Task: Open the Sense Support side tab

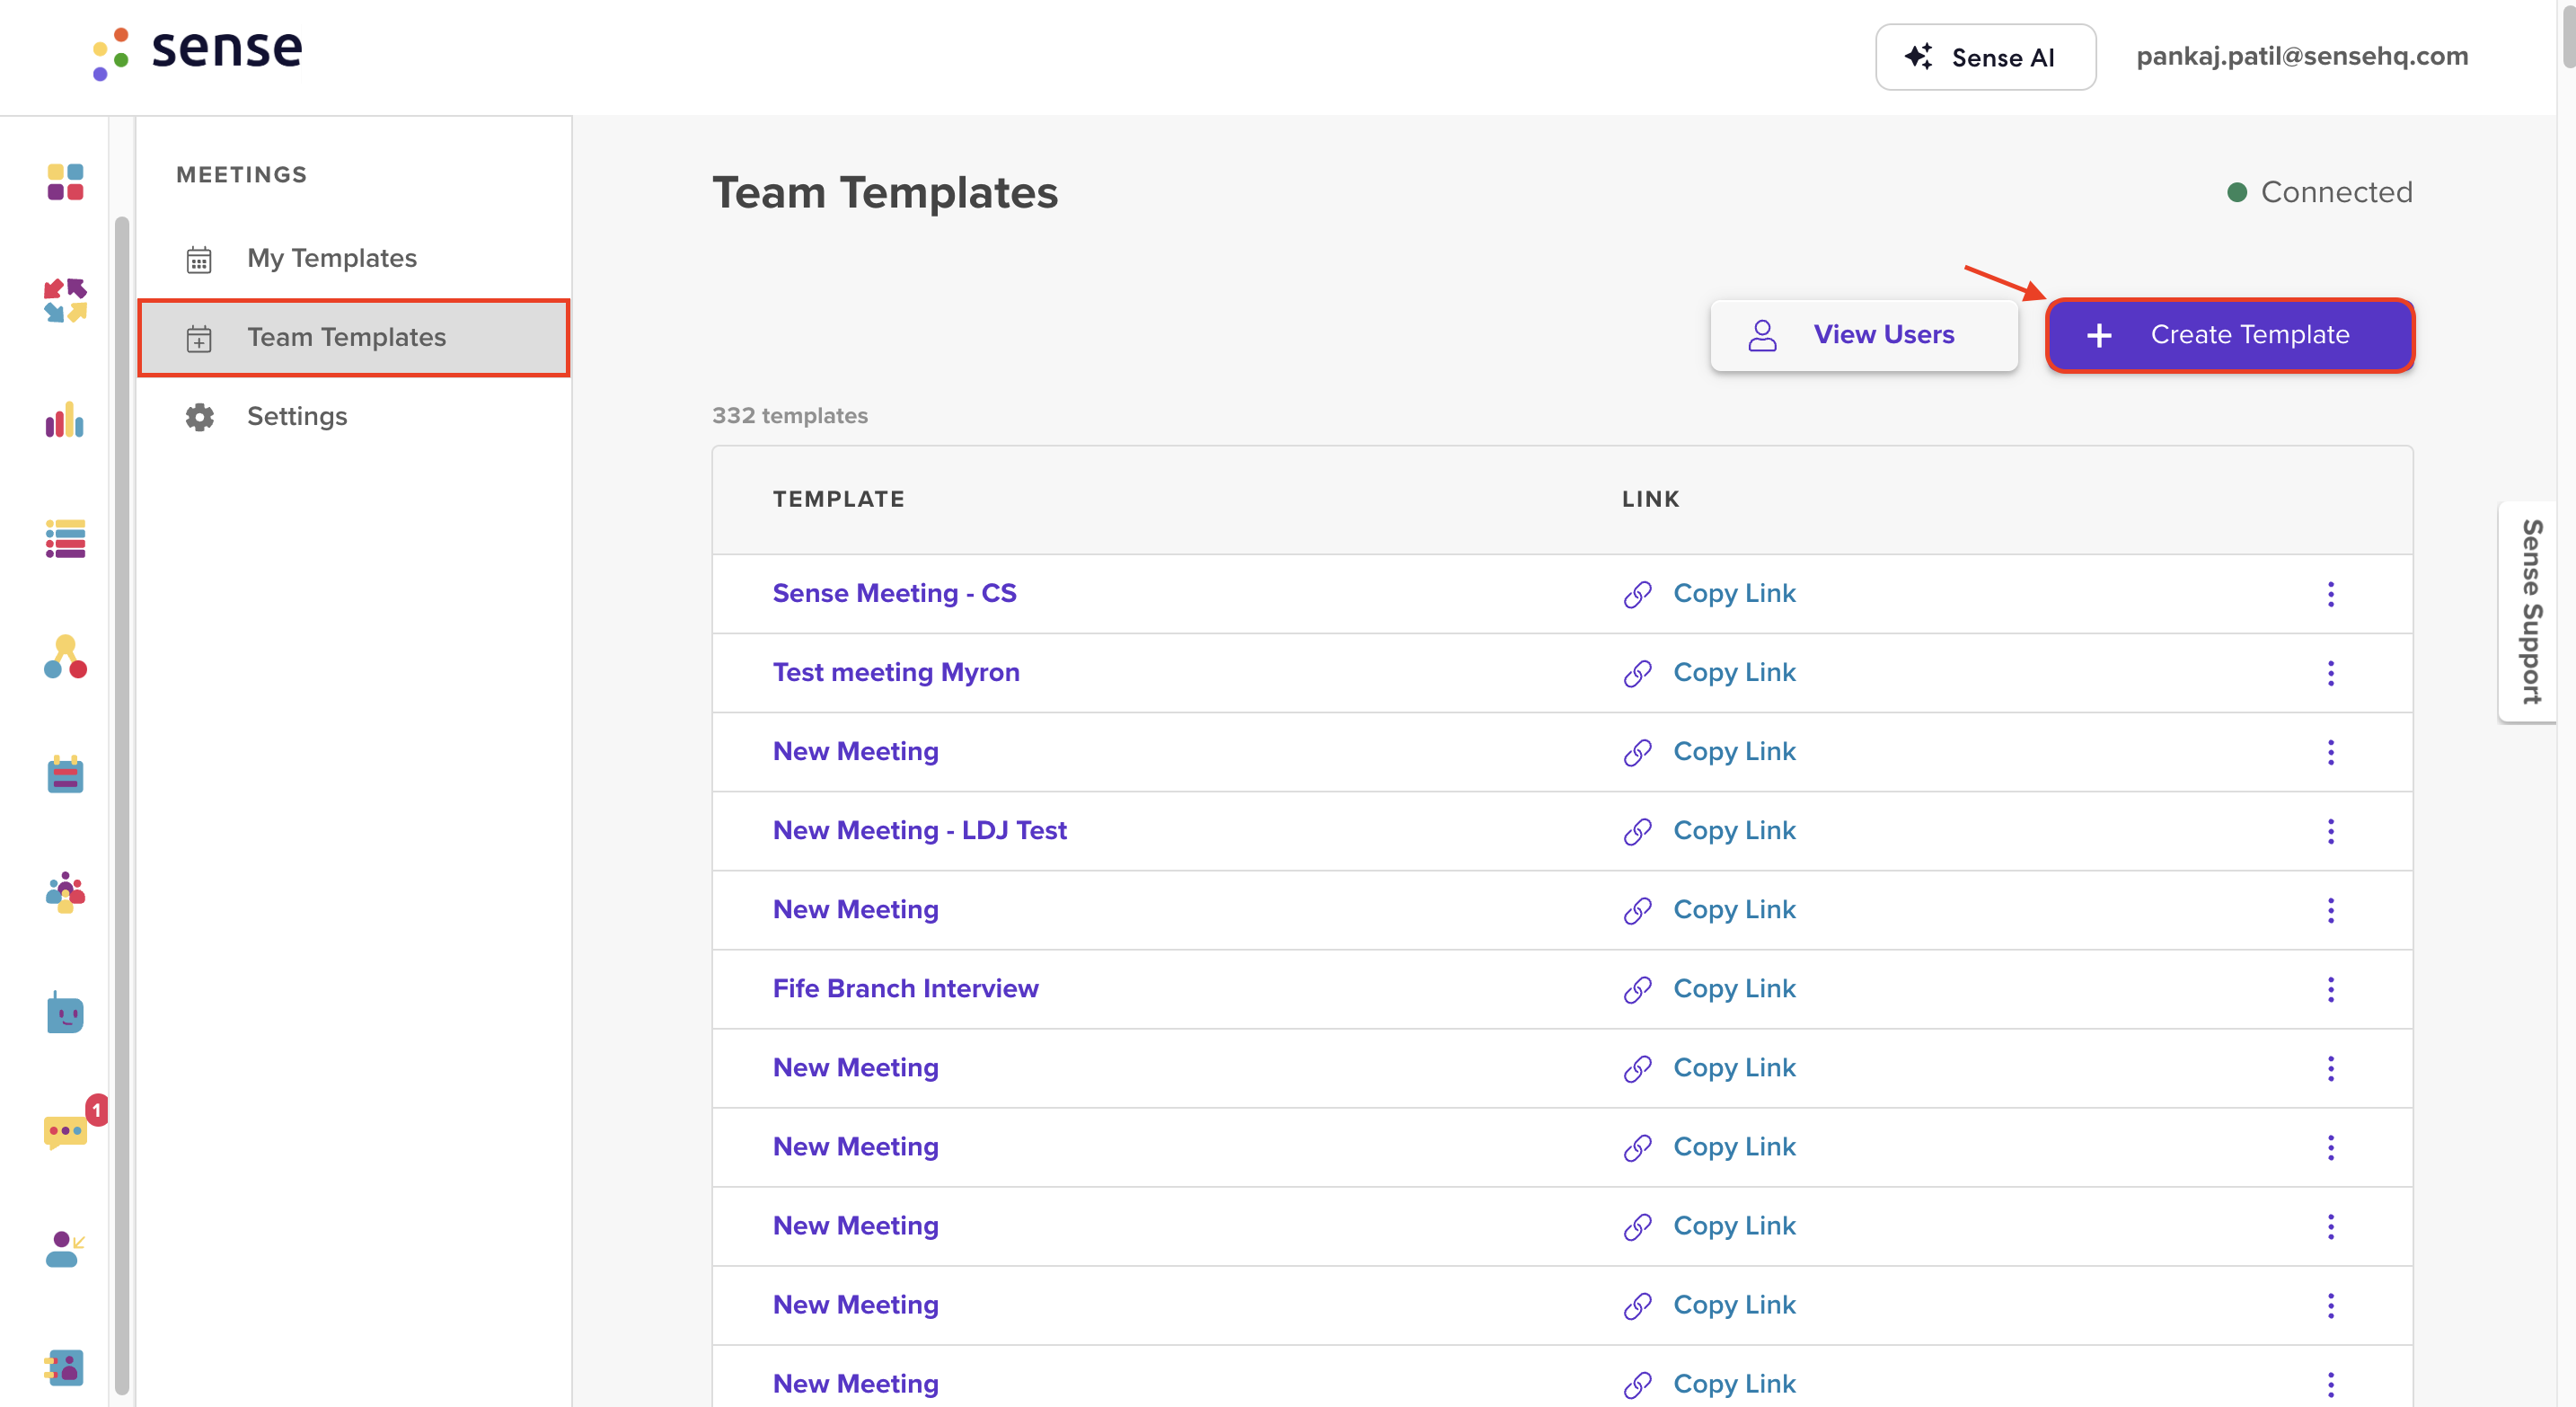Action: (2529, 611)
